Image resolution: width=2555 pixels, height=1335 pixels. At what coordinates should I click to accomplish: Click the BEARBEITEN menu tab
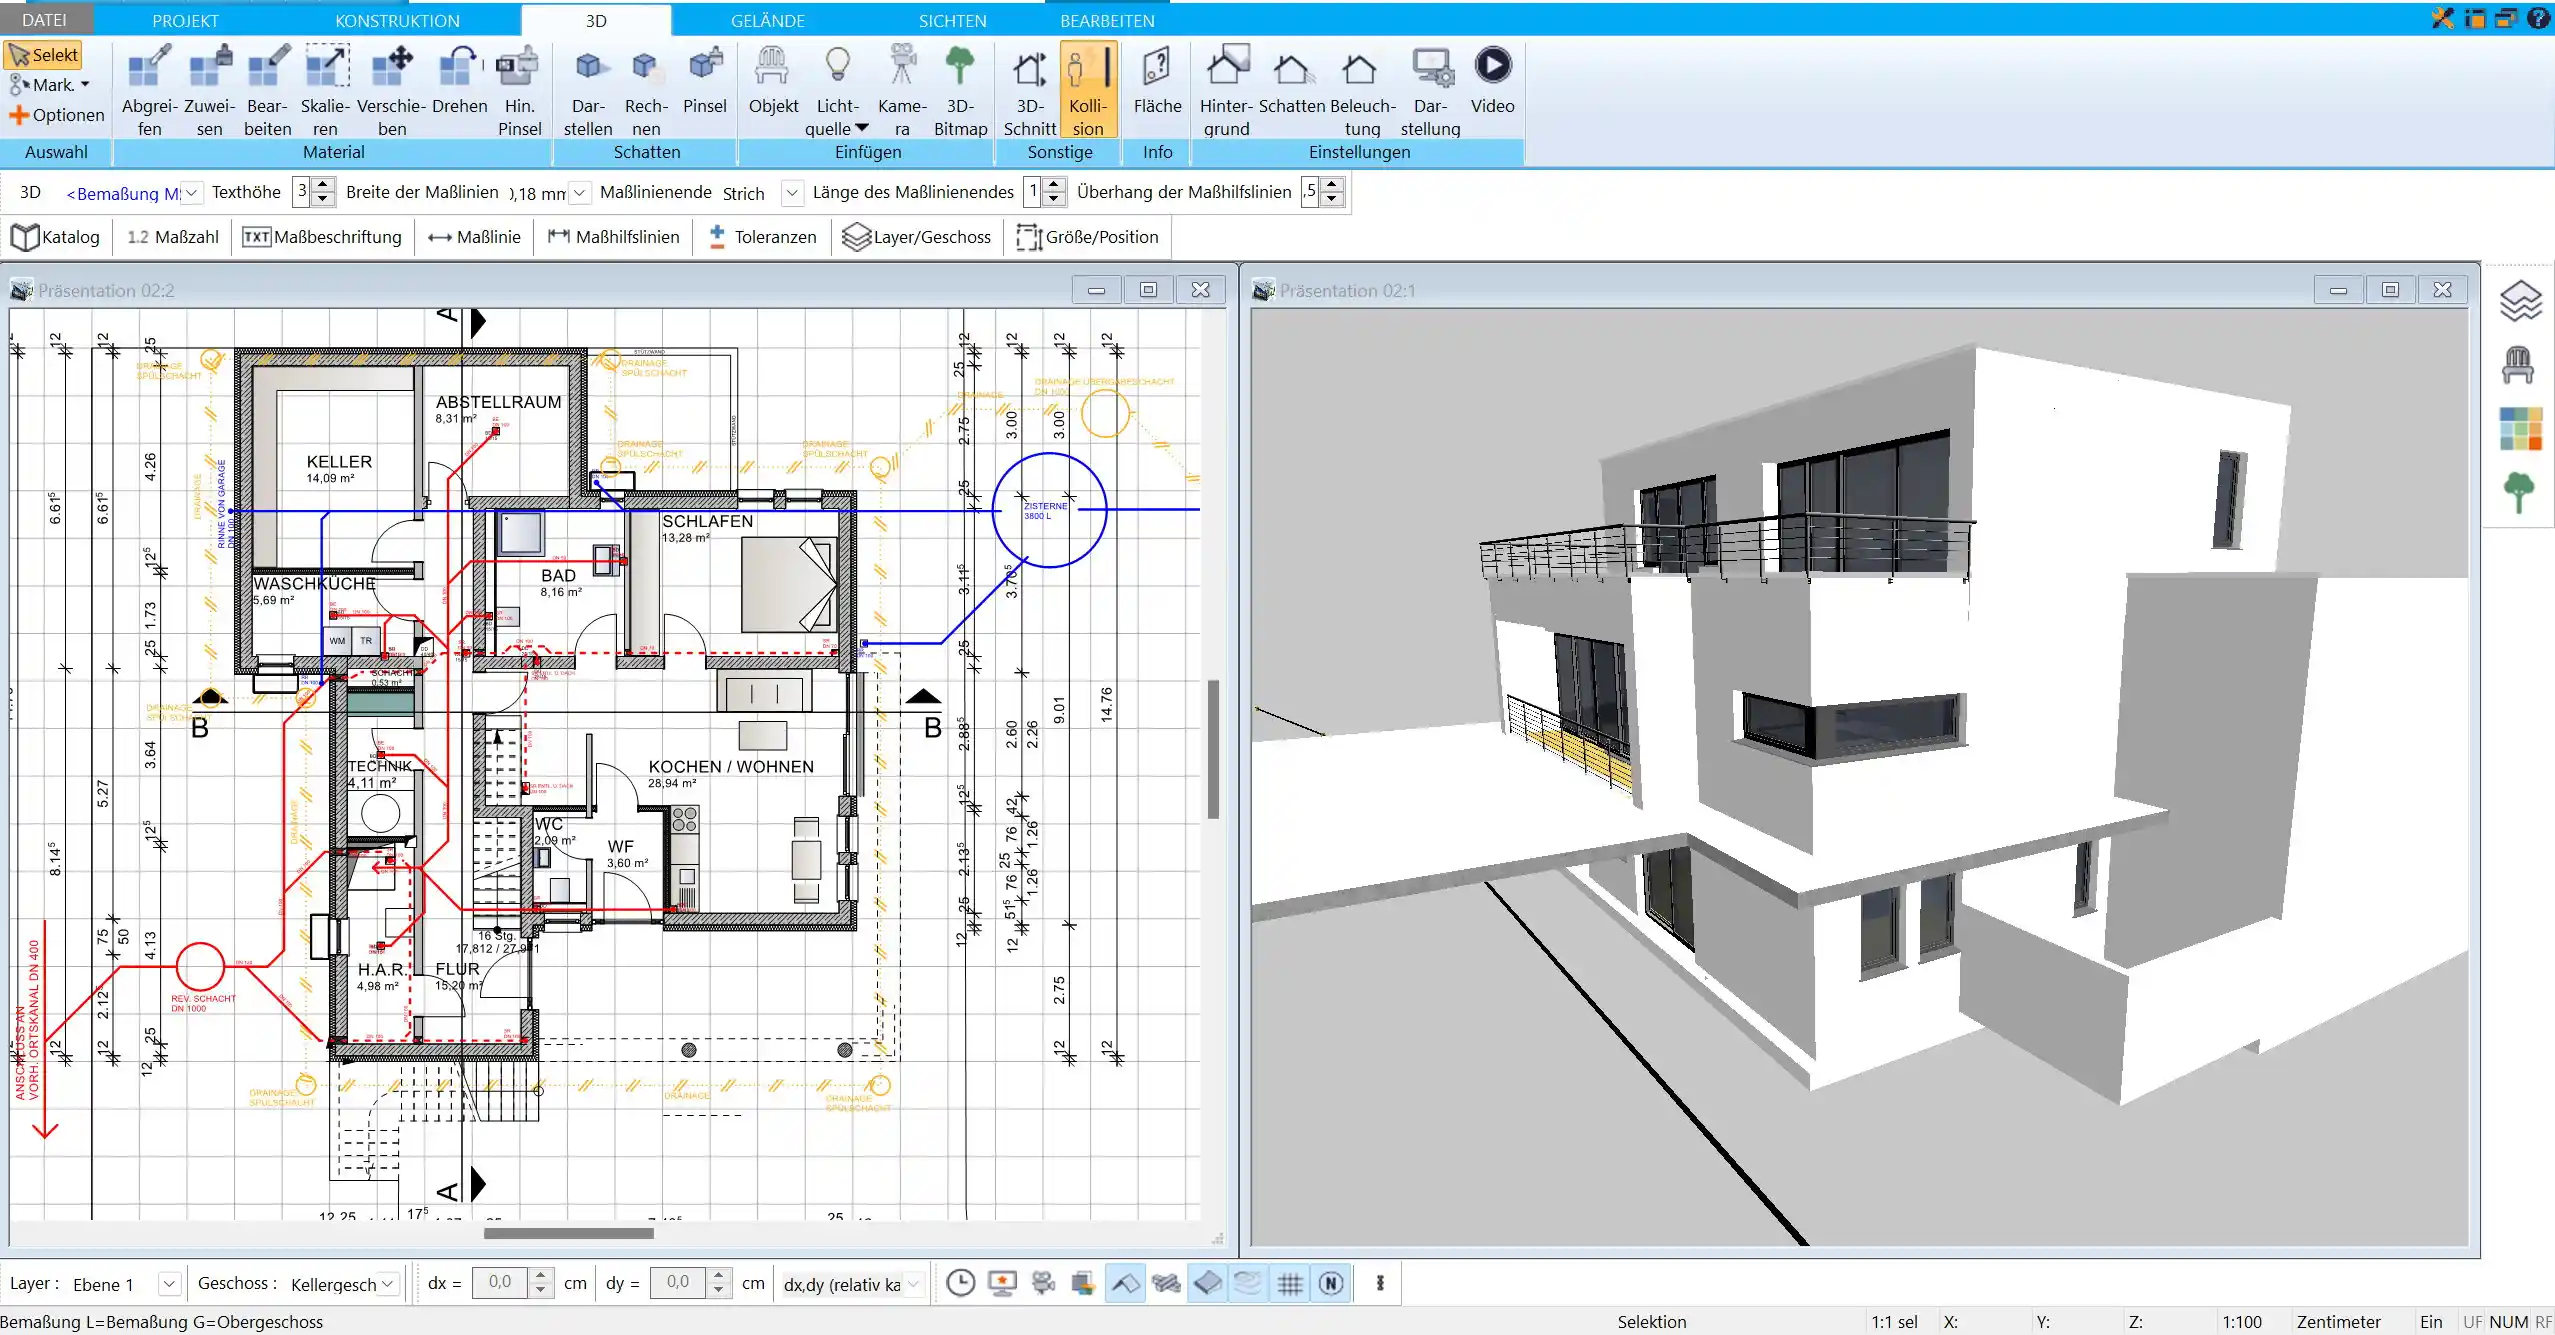tap(1107, 20)
